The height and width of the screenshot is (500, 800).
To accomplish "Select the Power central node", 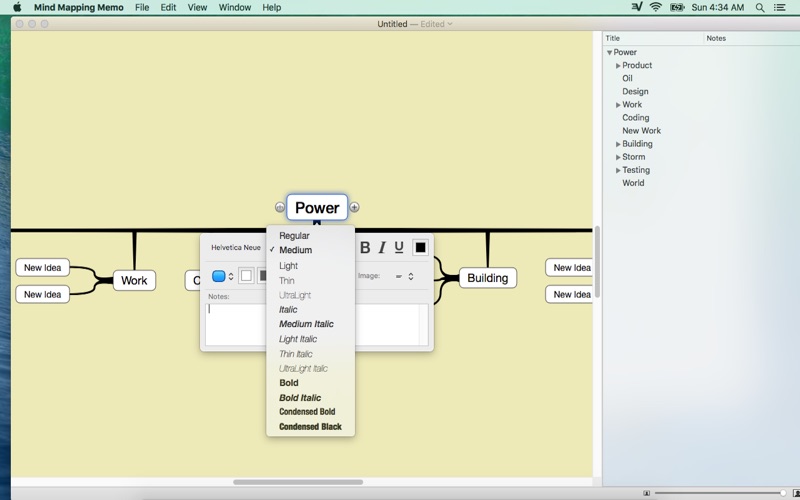I will (x=317, y=208).
